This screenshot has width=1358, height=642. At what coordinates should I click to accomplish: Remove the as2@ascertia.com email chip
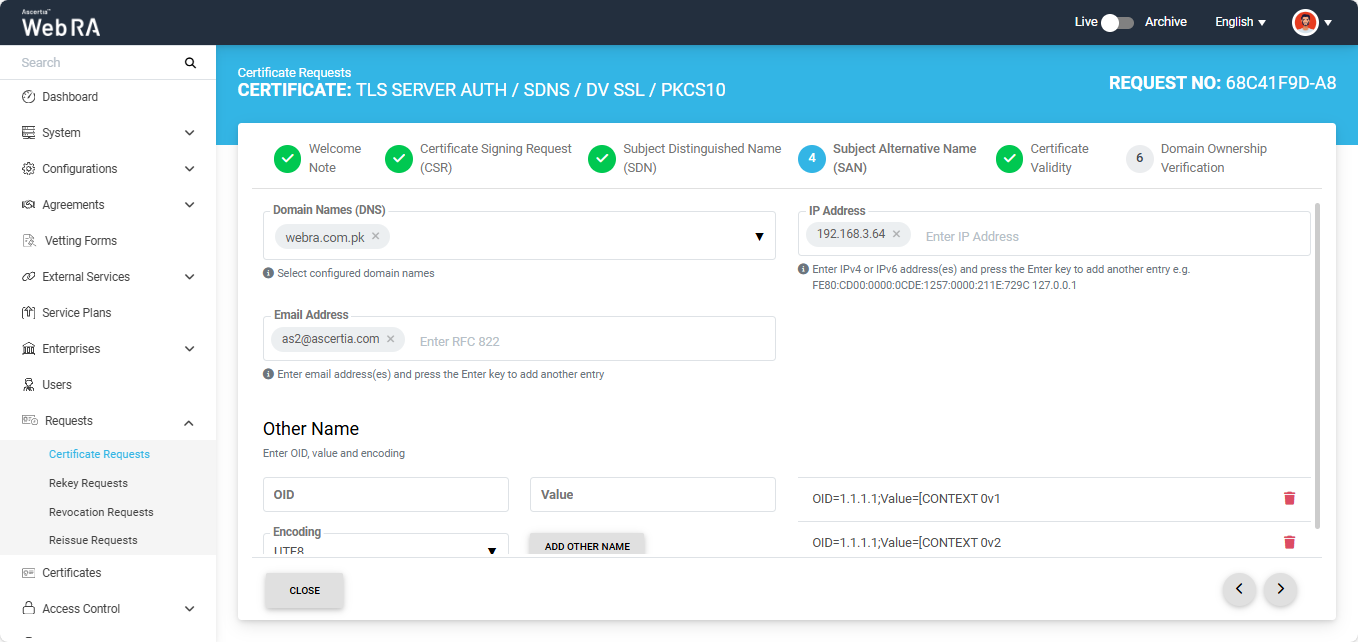[x=391, y=339]
